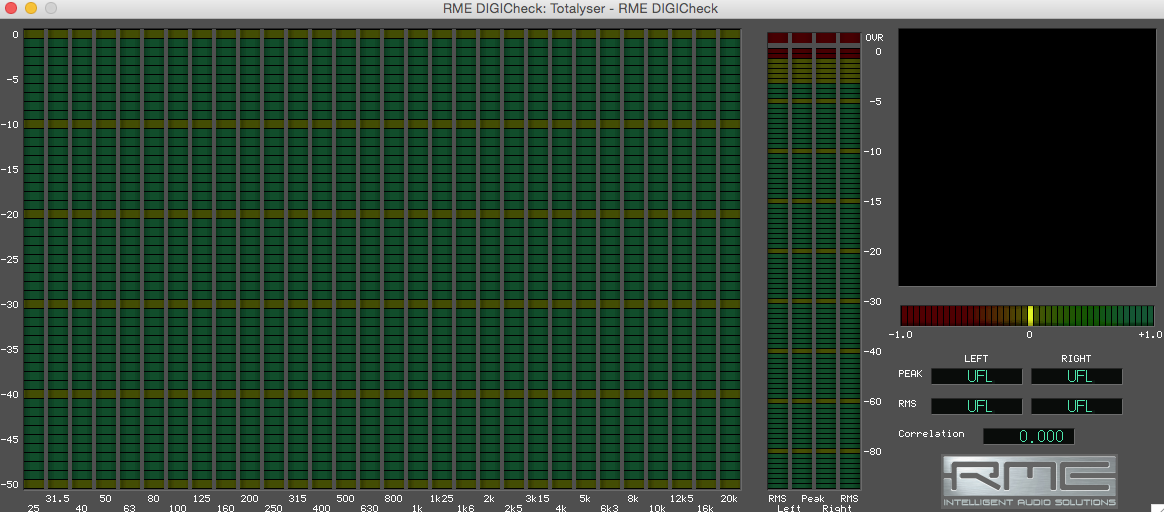Viewport: 1164px width, 512px height.
Task: Click the 20k frequency label
Action: tap(730, 498)
